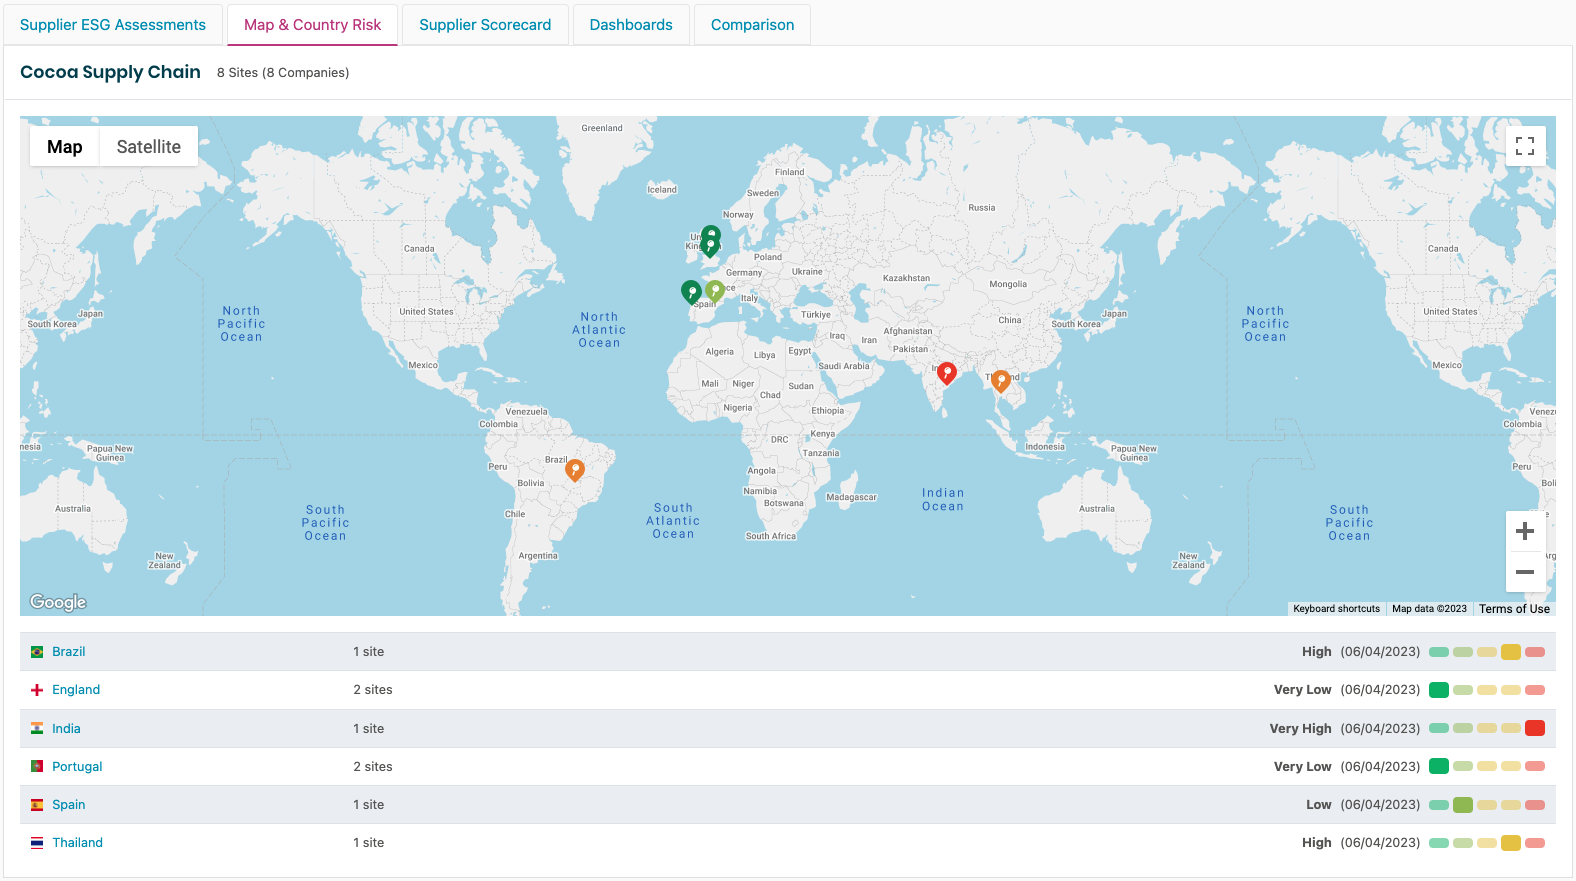Image resolution: width=1576 pixels, height=881 pixels.
Task: Go to Supplier ESG Assessments tab
Action: [113, 25]
